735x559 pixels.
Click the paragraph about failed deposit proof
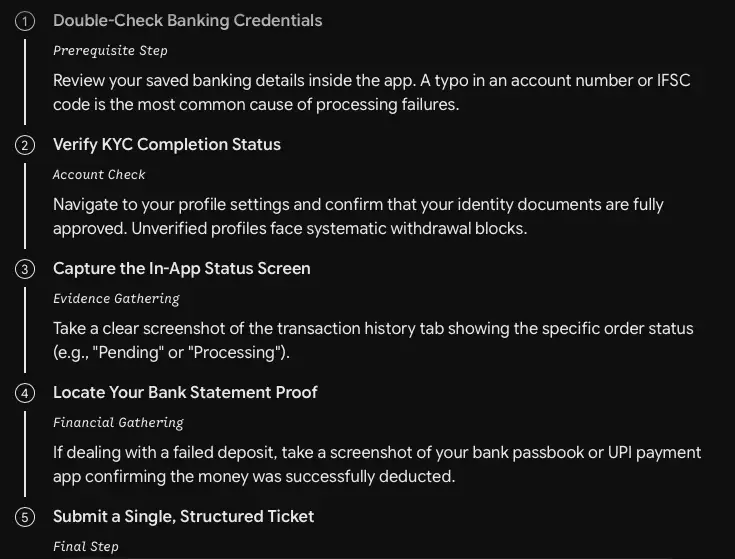pos(377,464)
